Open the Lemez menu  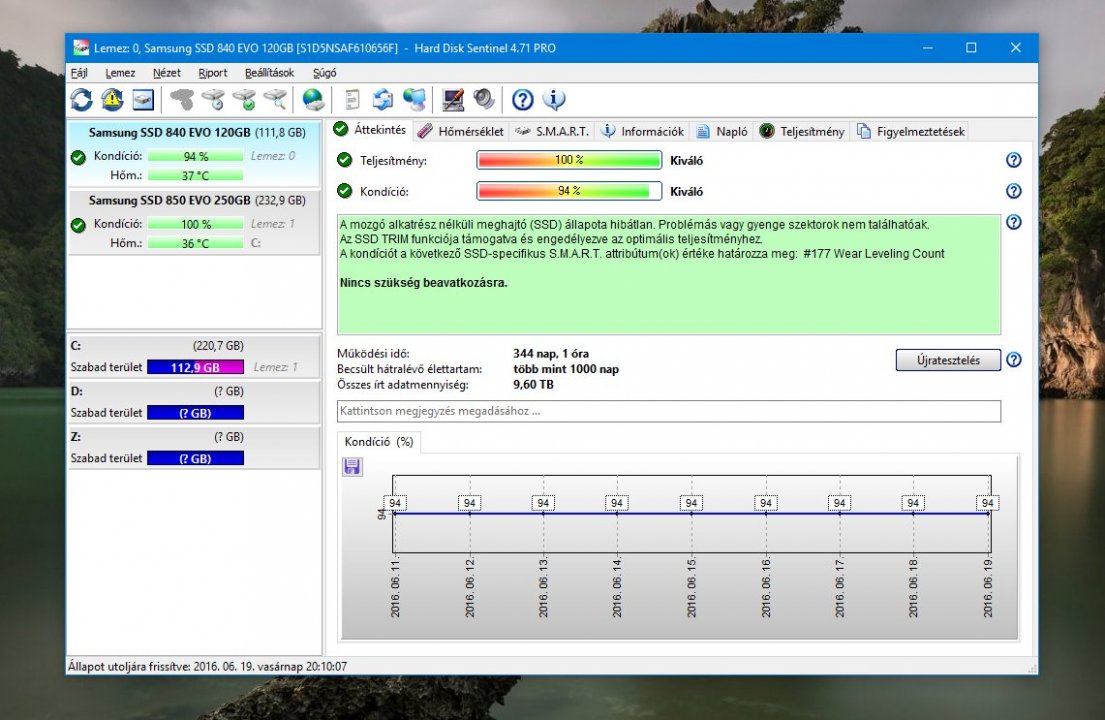click(x=120, y=73)
